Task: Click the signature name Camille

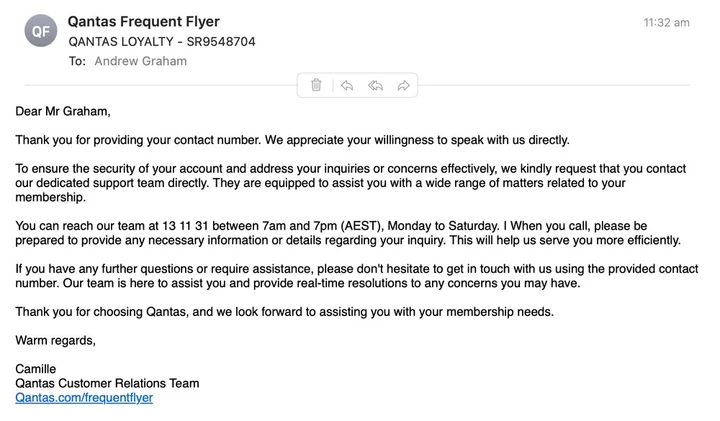Action: point(38,369)
